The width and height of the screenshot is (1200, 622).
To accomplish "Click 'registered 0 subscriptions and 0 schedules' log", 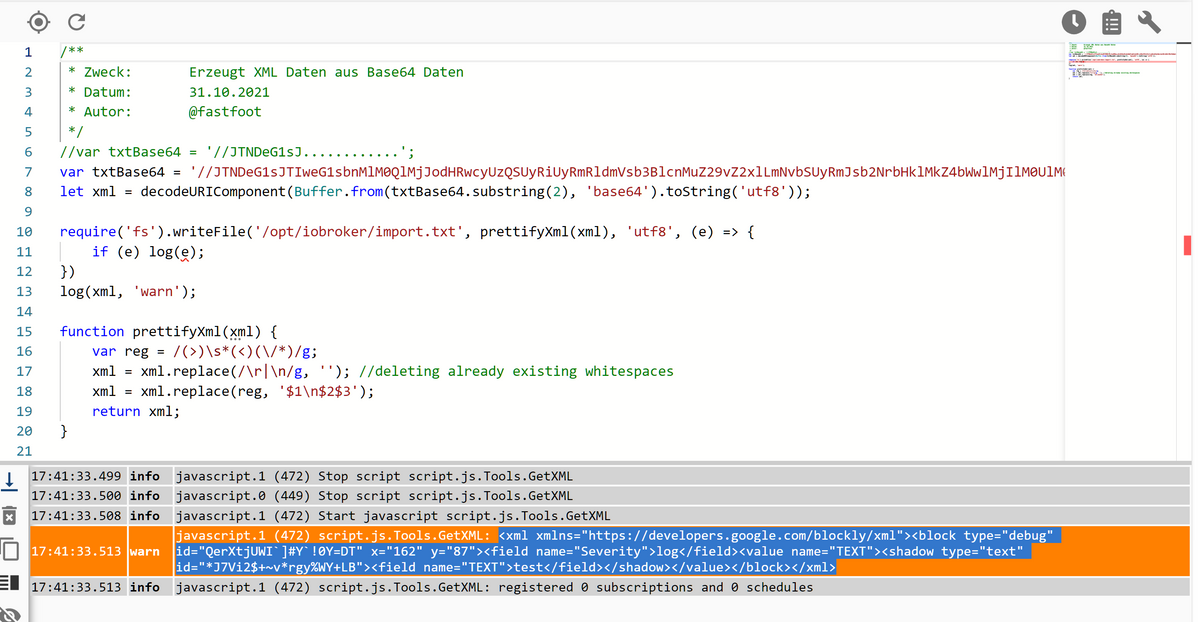I will click(655, 587).
